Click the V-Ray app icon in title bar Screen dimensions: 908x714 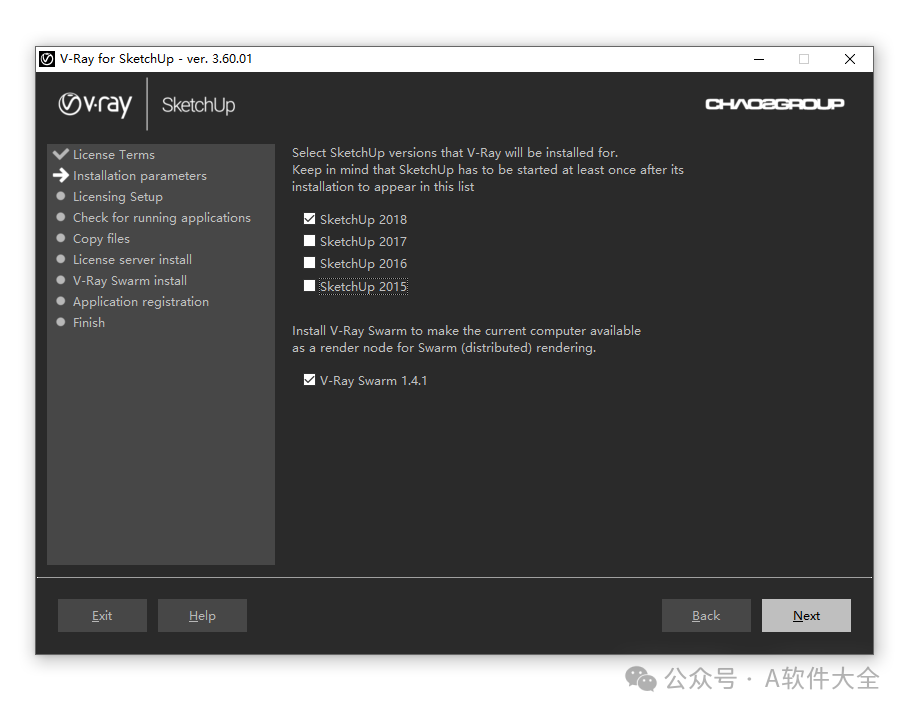(47, 59)
